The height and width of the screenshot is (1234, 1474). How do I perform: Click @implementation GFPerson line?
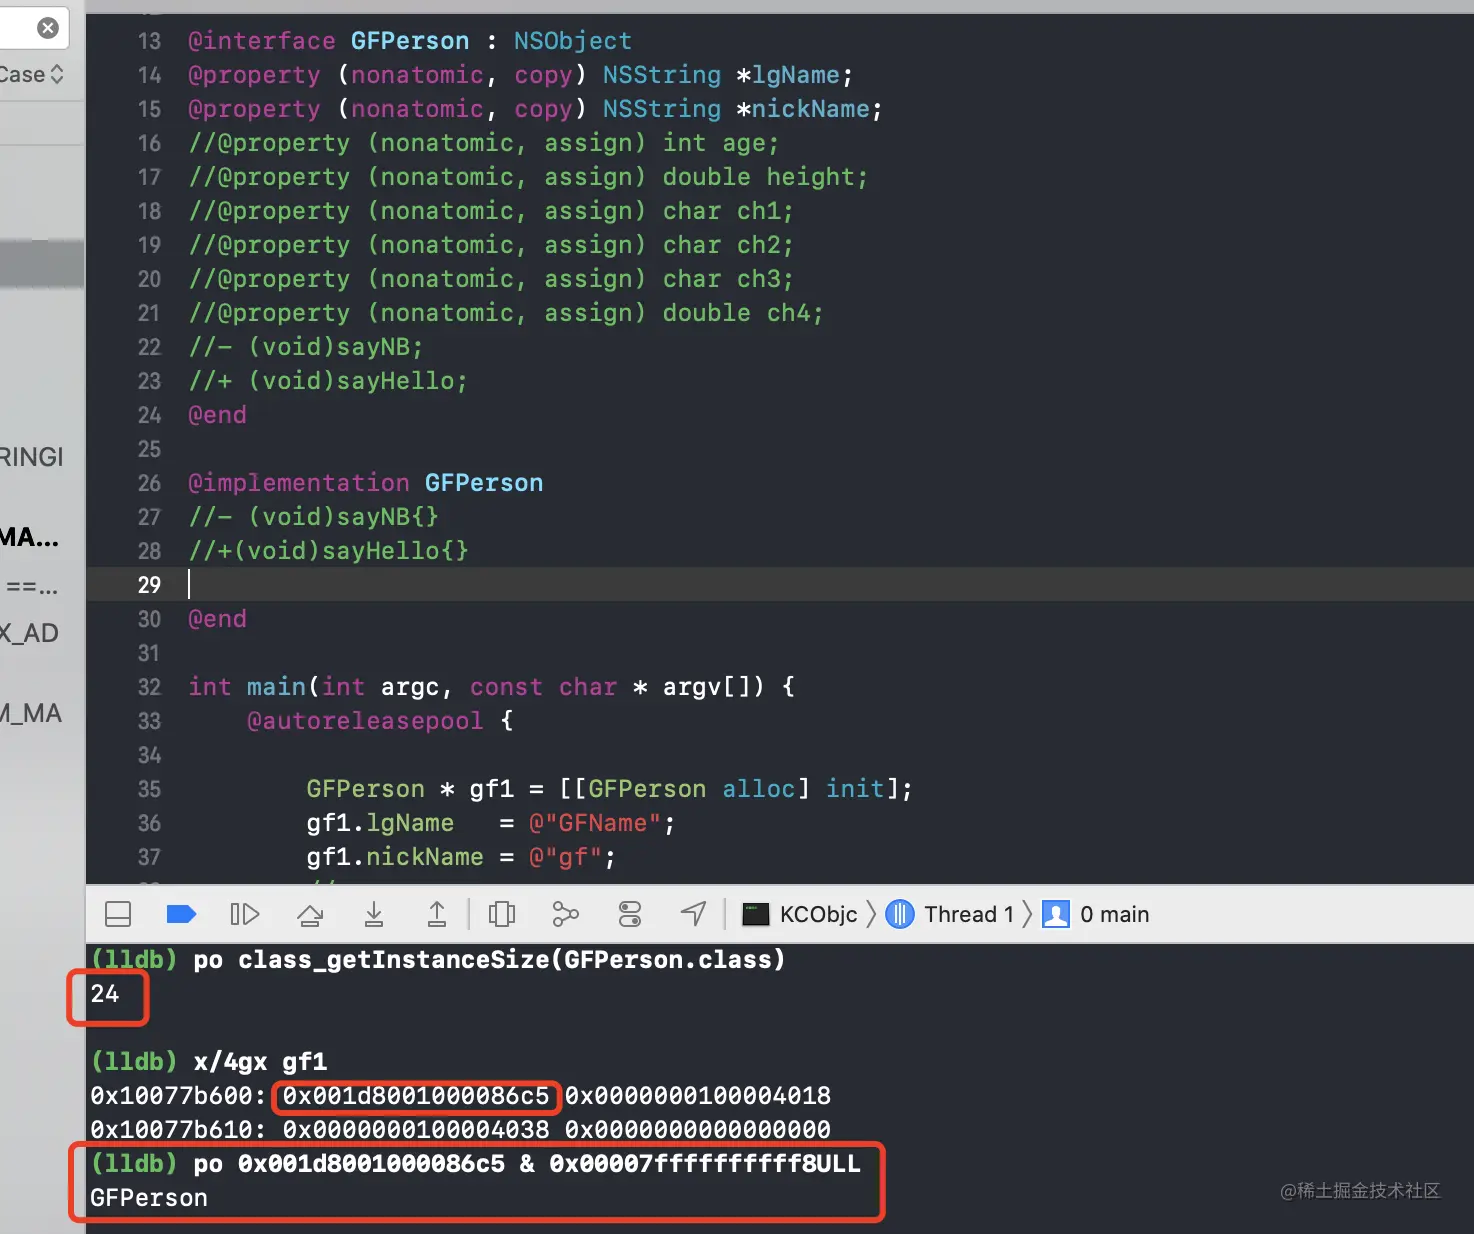coord(366,483)
